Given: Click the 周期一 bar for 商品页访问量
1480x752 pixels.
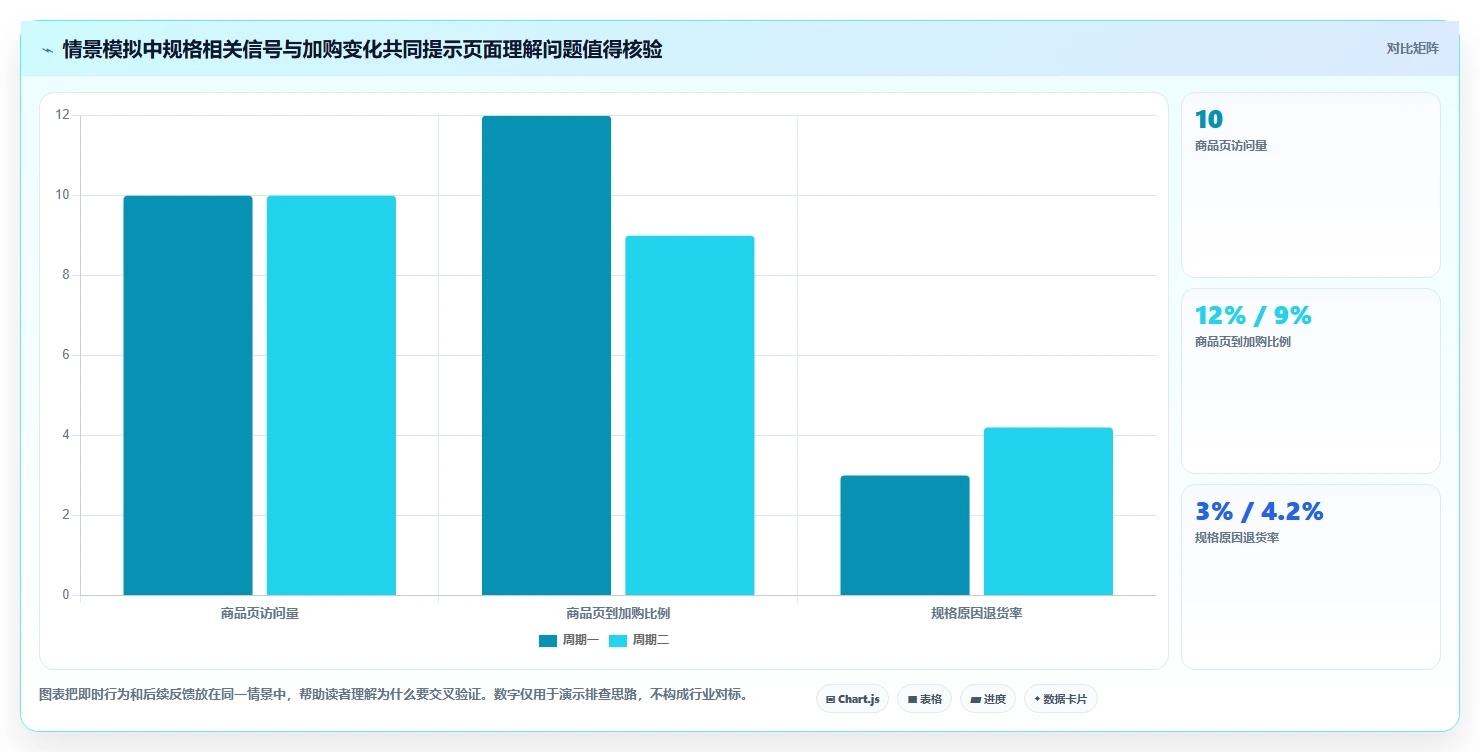Looking at the screenshot, I should tap(188, 395).
